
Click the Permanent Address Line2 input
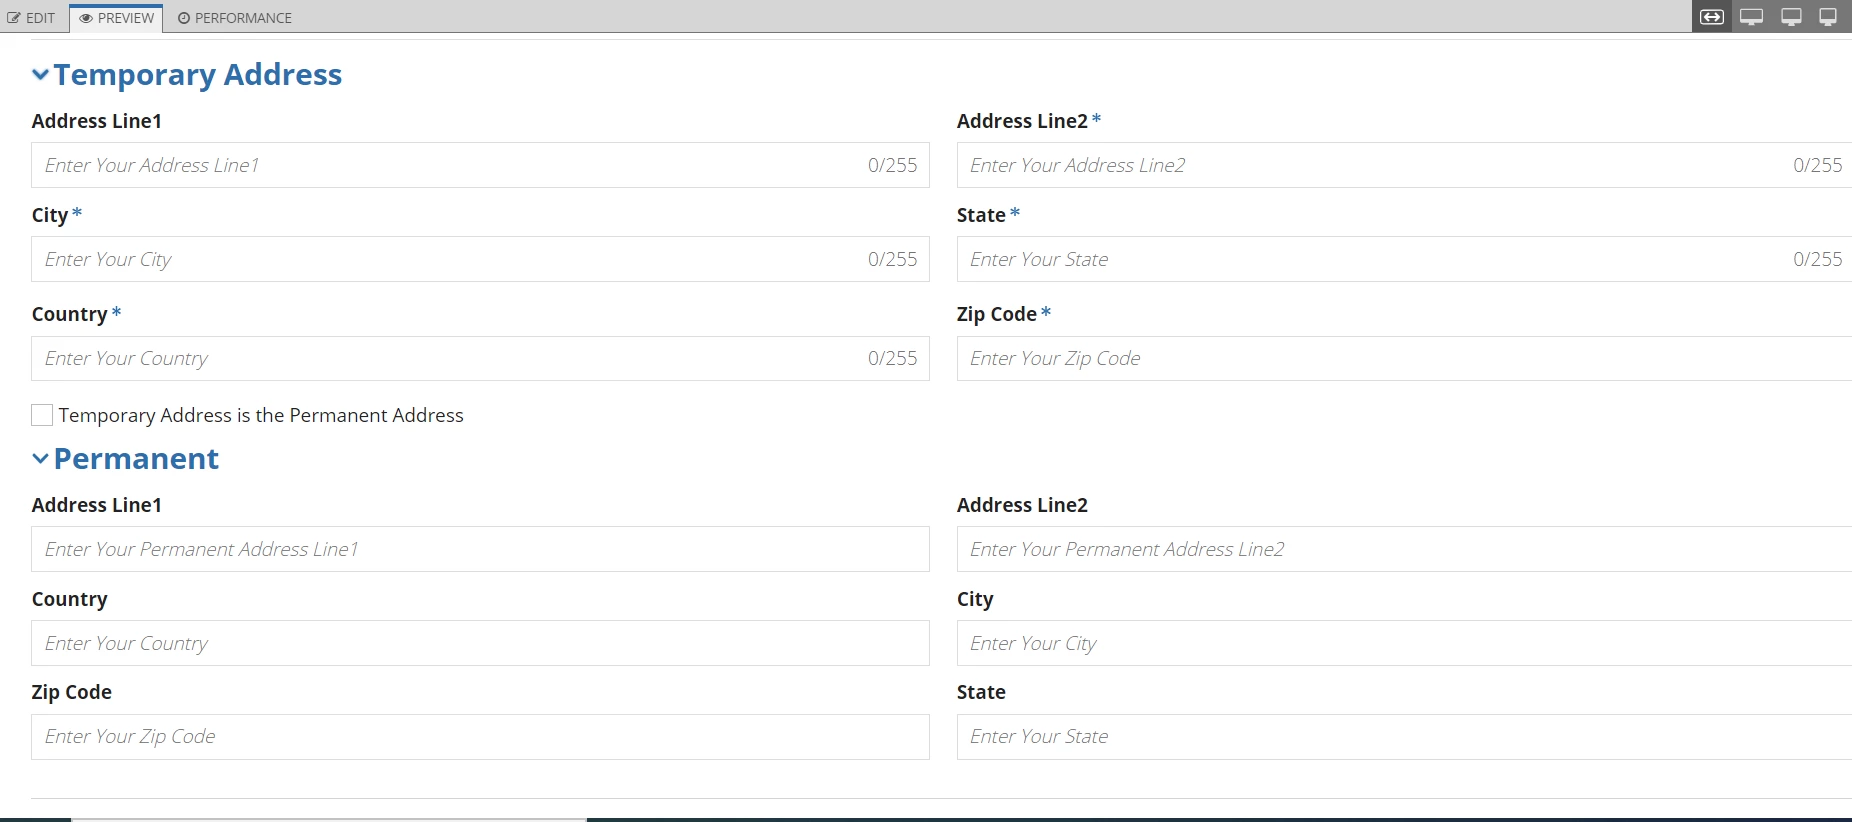click(x=1404, y=549)
